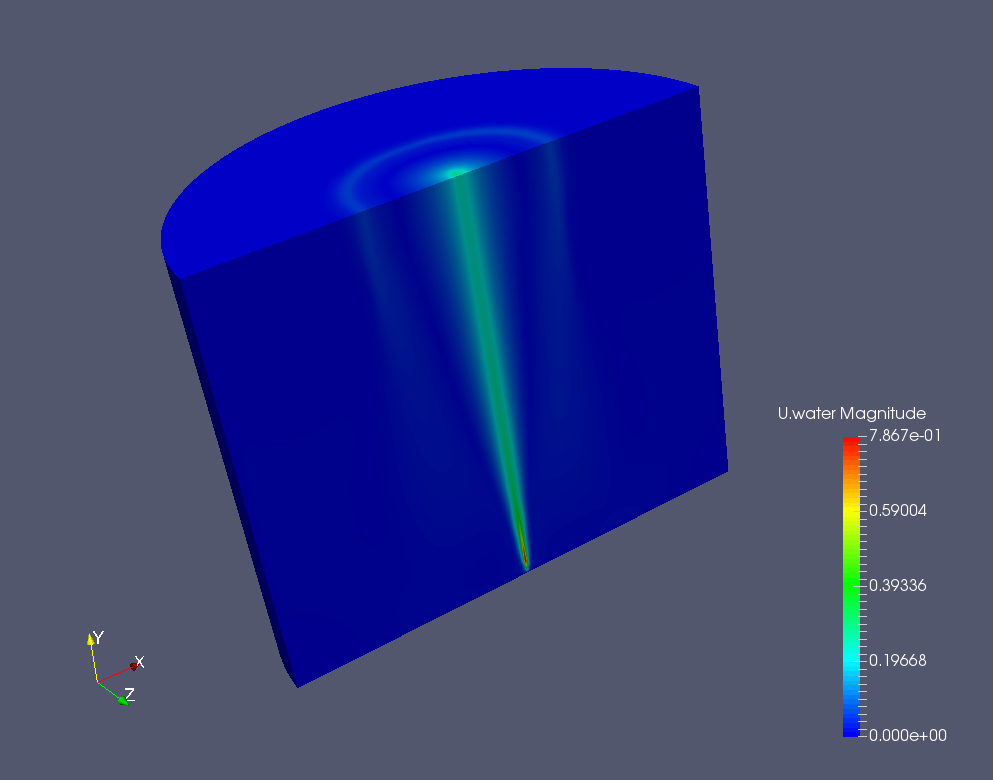Click the 7.867e-01 maximum value label
Image resolution: width=993 pixels, height=780 pixels.
point(904,435)
